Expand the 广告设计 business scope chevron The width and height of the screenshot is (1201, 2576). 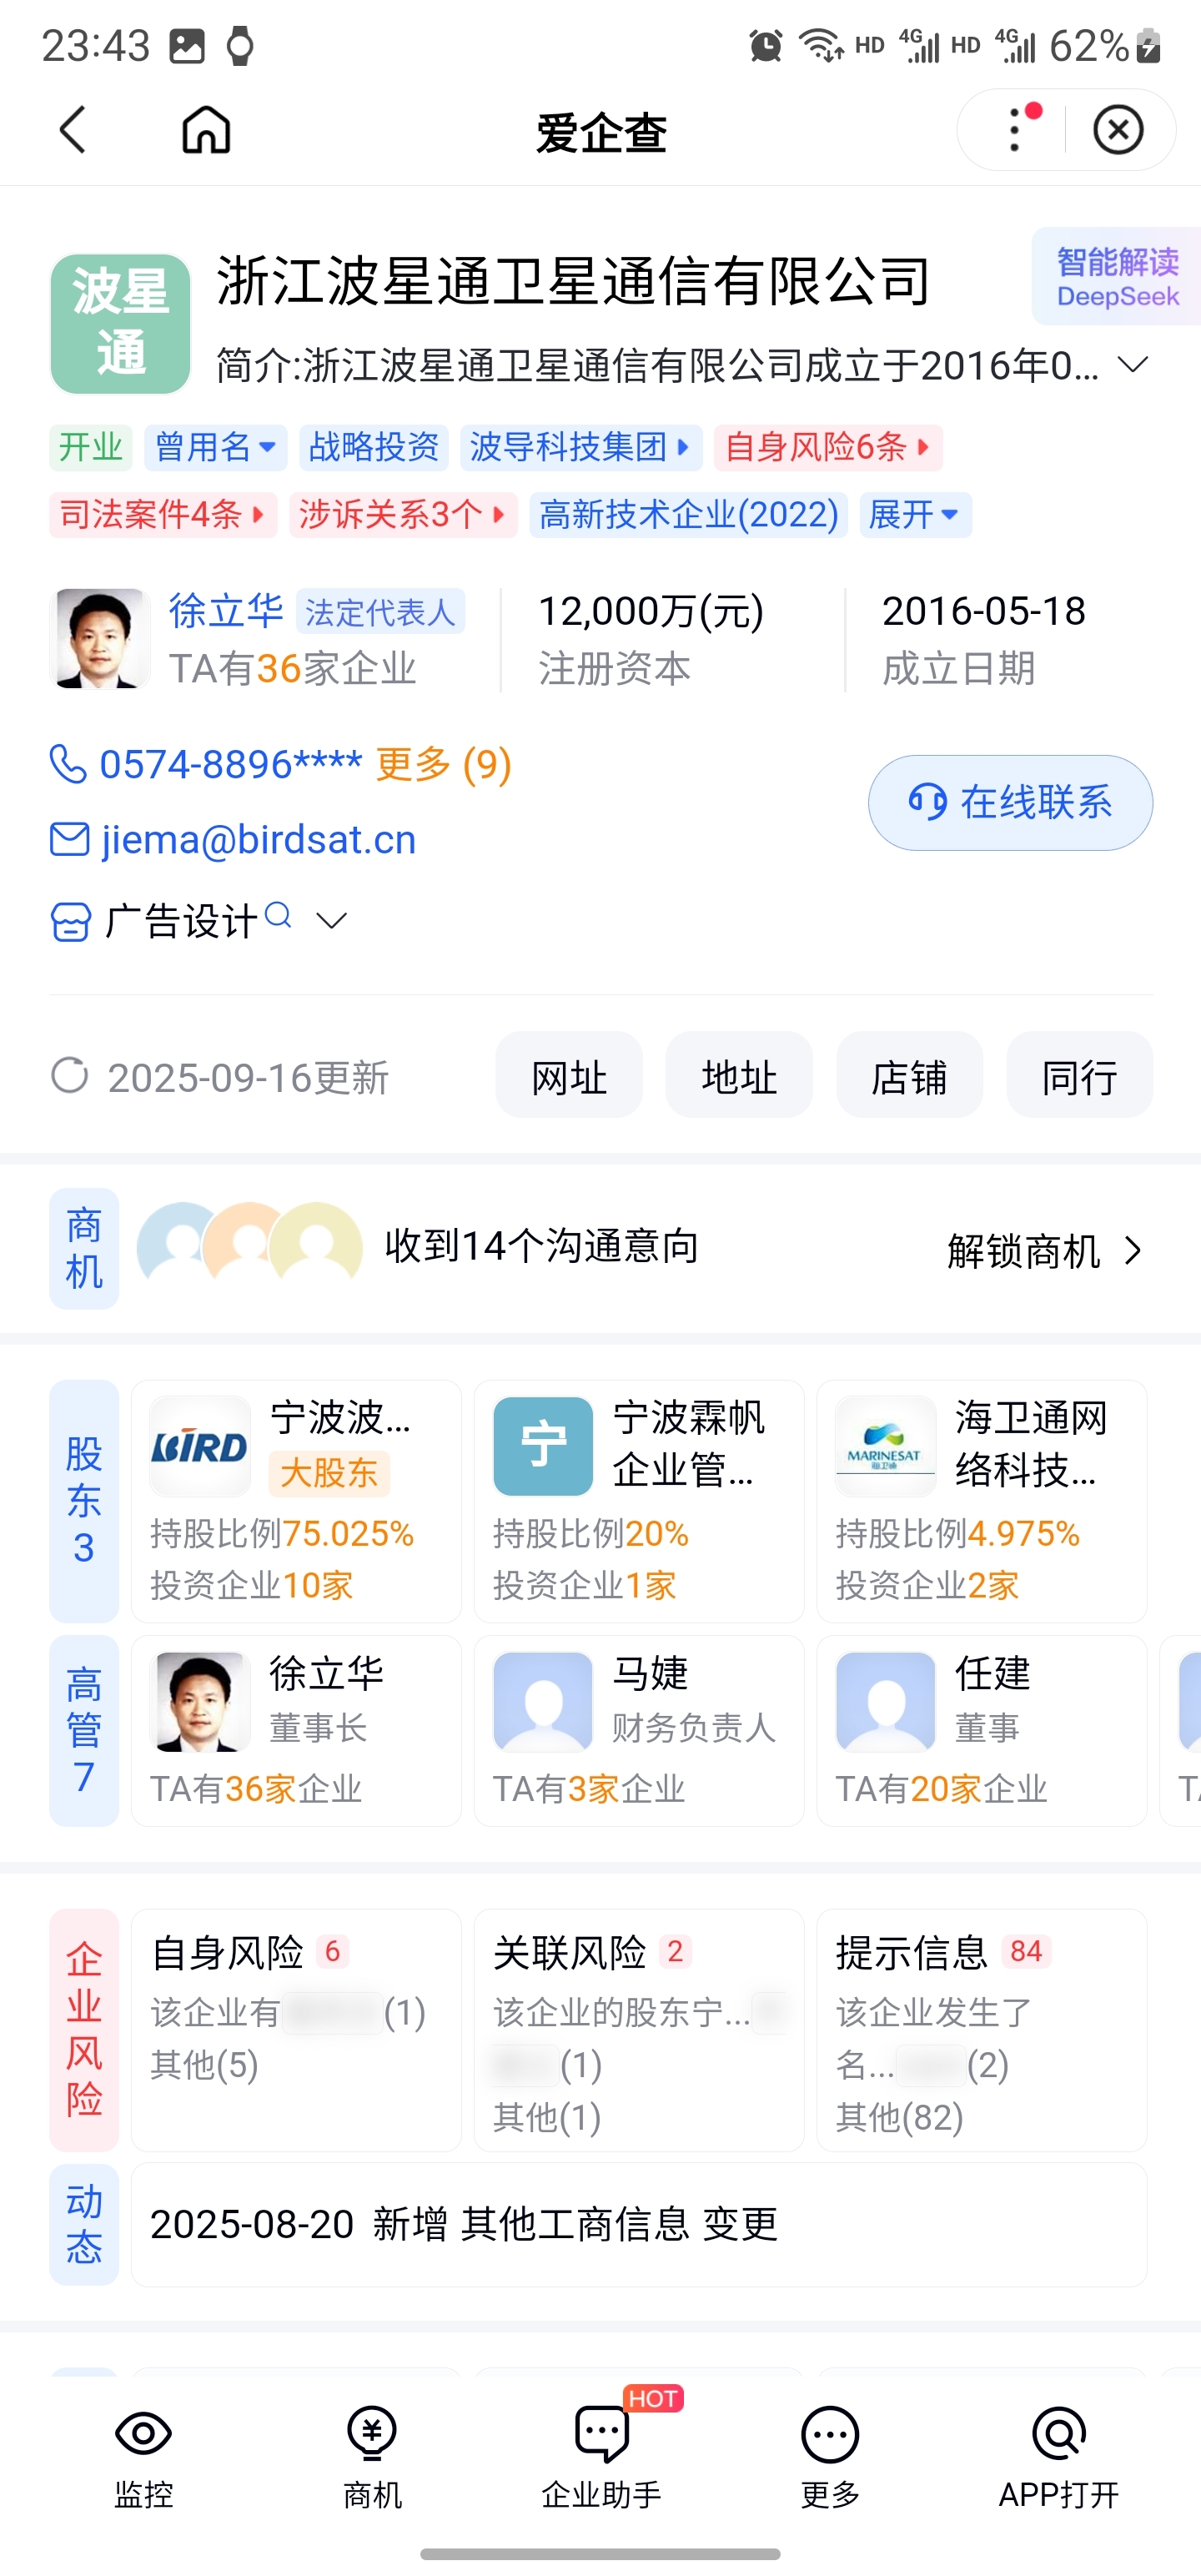pyautogui.click(x=331, y=920)
